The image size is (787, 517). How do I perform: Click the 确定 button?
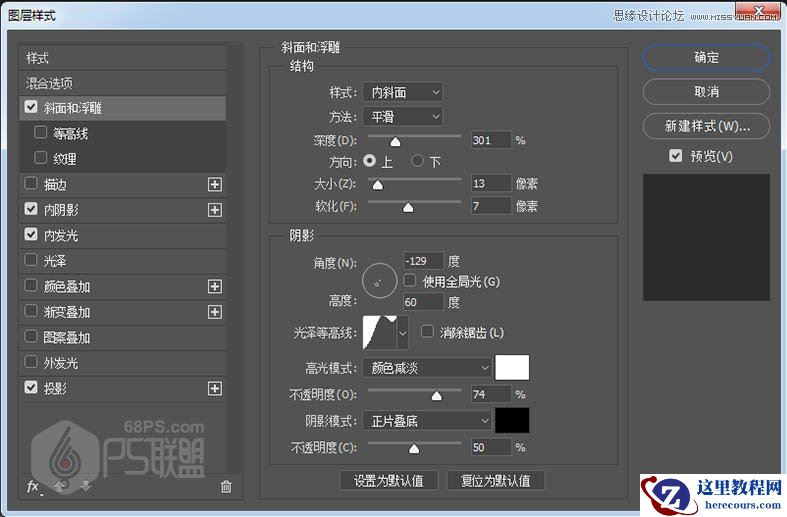[x=706, y=57]
